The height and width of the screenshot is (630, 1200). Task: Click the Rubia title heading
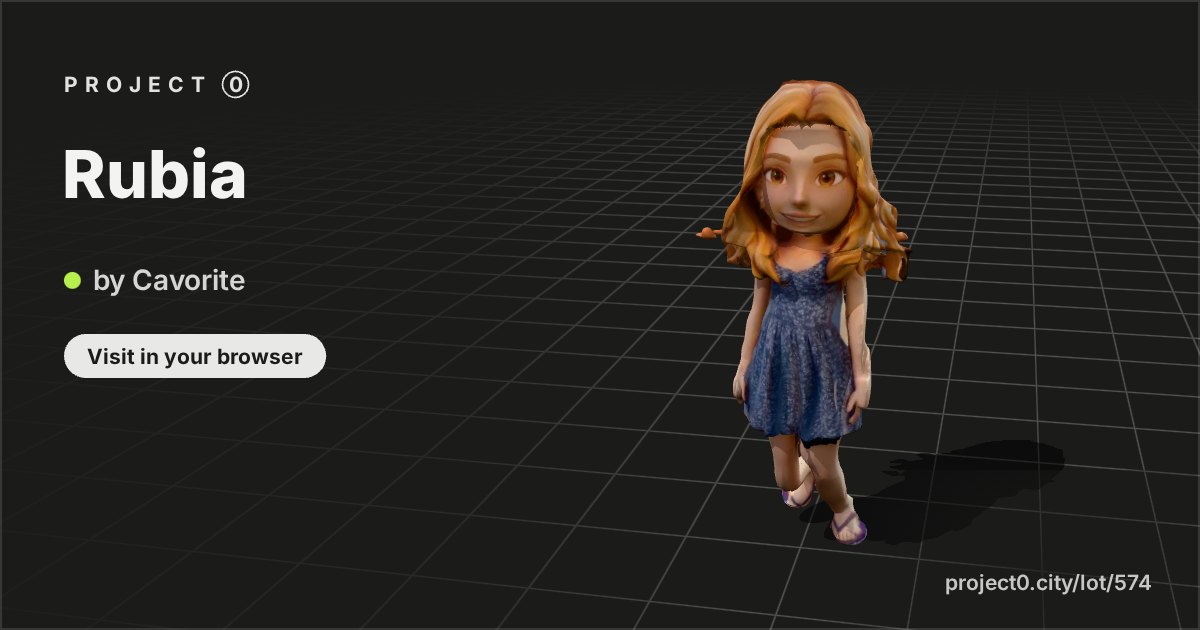coord(155,175)
